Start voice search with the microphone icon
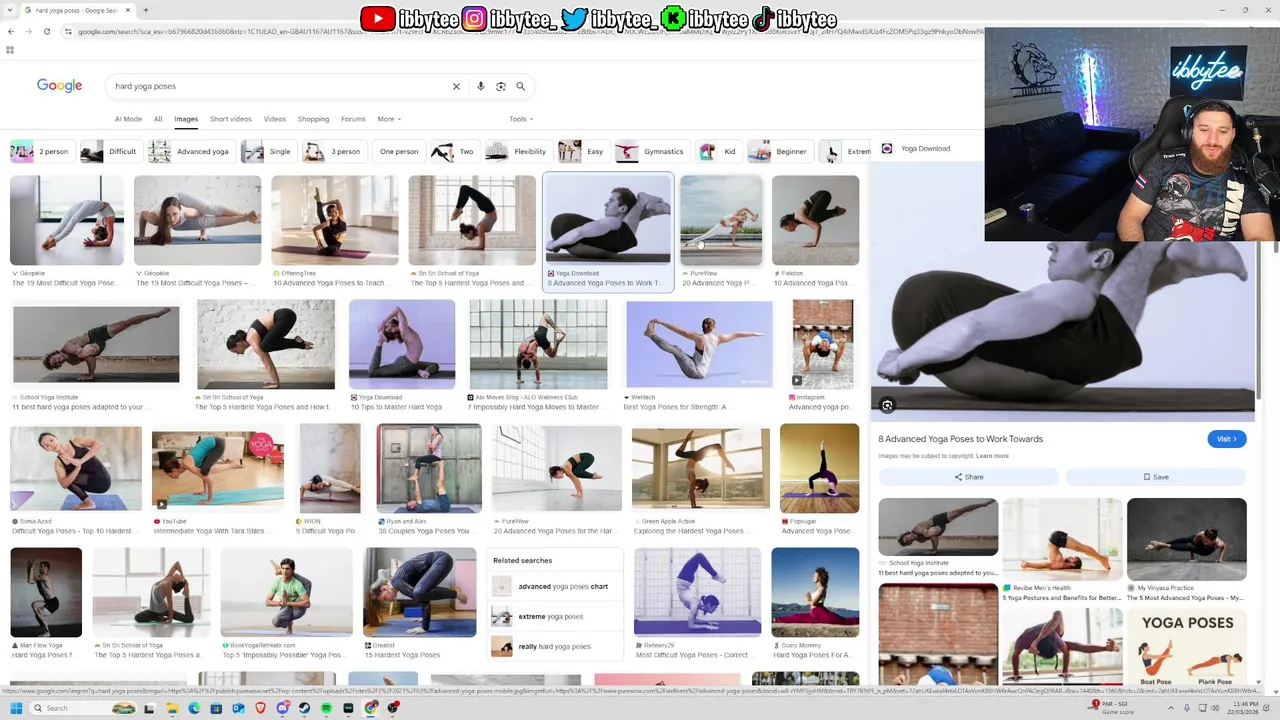Screen dimensions: 1280x720 pos(481,86)
